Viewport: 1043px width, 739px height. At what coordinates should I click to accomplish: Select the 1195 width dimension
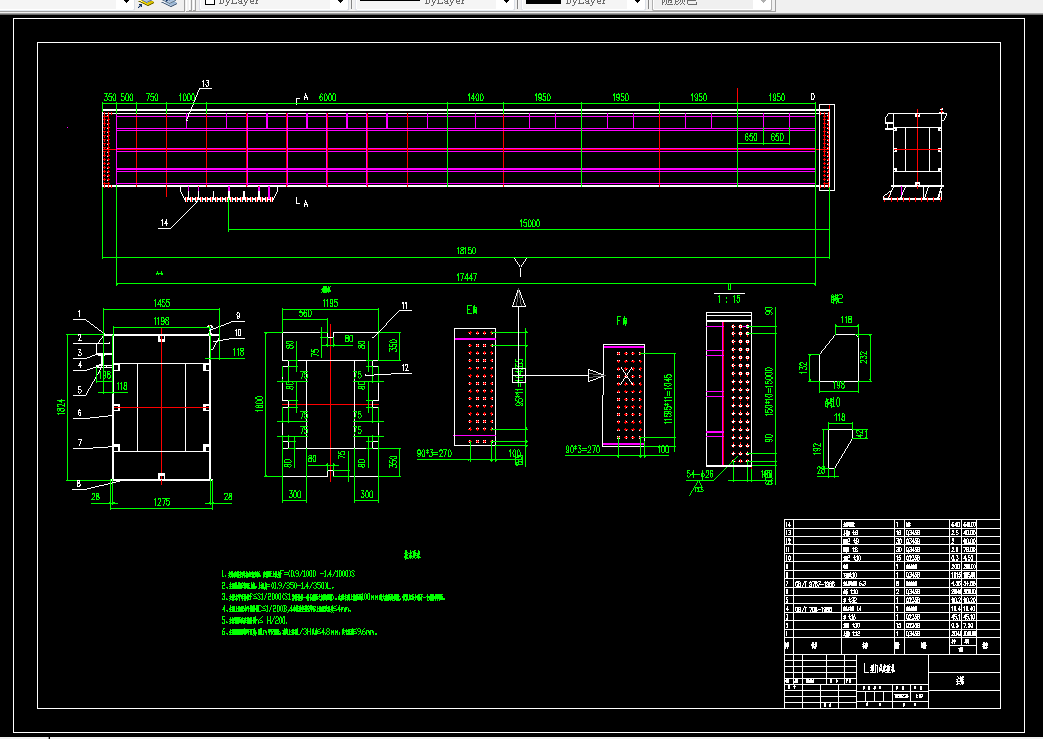pyautogui.click(x=330, y=303)
